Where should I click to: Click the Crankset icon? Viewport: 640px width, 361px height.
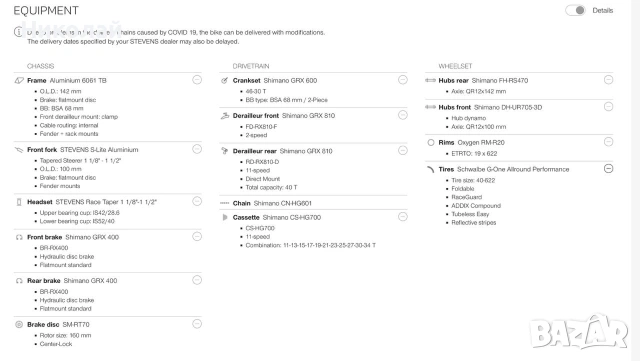[224, 80]
